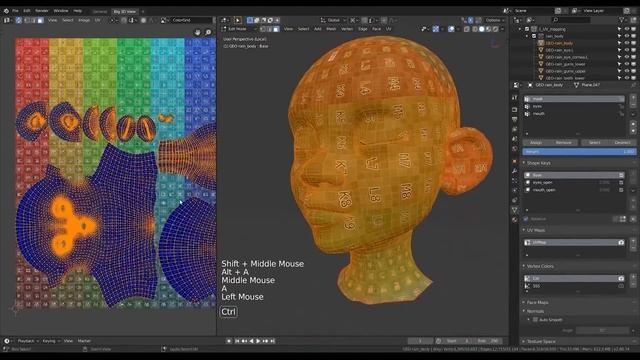Uncheck the ram_body collection checkbox
This screenshot has height=360, width=640.
tap(533, 36)
